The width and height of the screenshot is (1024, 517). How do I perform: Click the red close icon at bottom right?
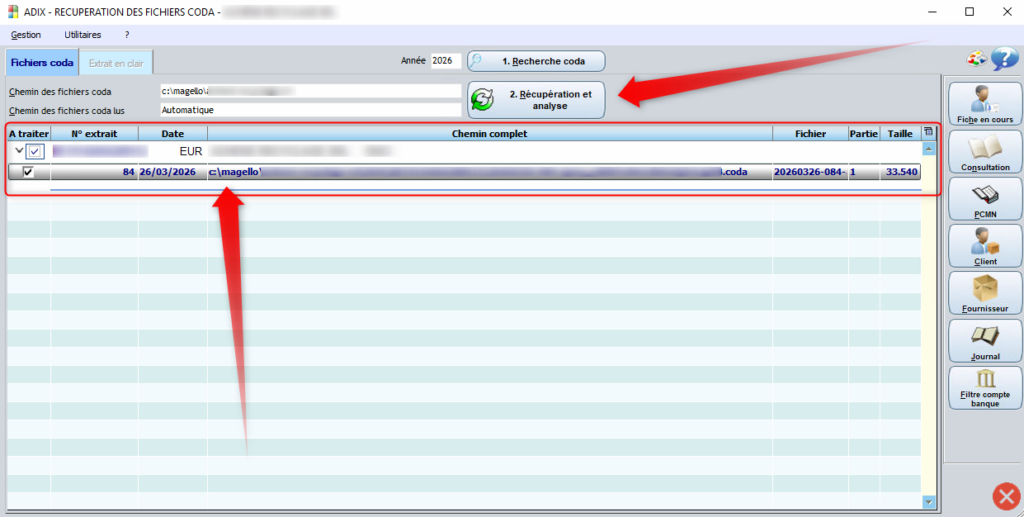pos(1005,496)
